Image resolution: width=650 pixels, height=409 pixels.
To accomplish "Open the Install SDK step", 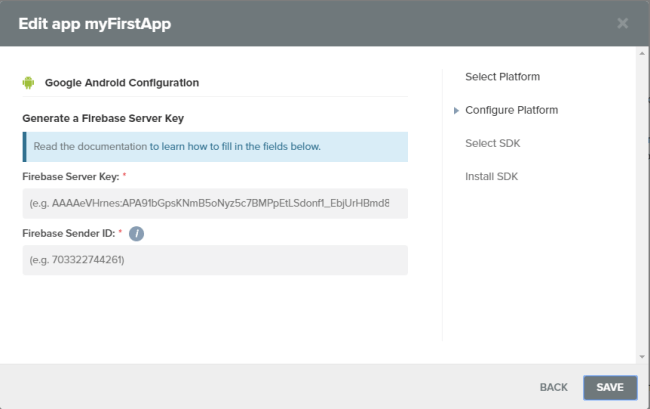I will point(491,177).
